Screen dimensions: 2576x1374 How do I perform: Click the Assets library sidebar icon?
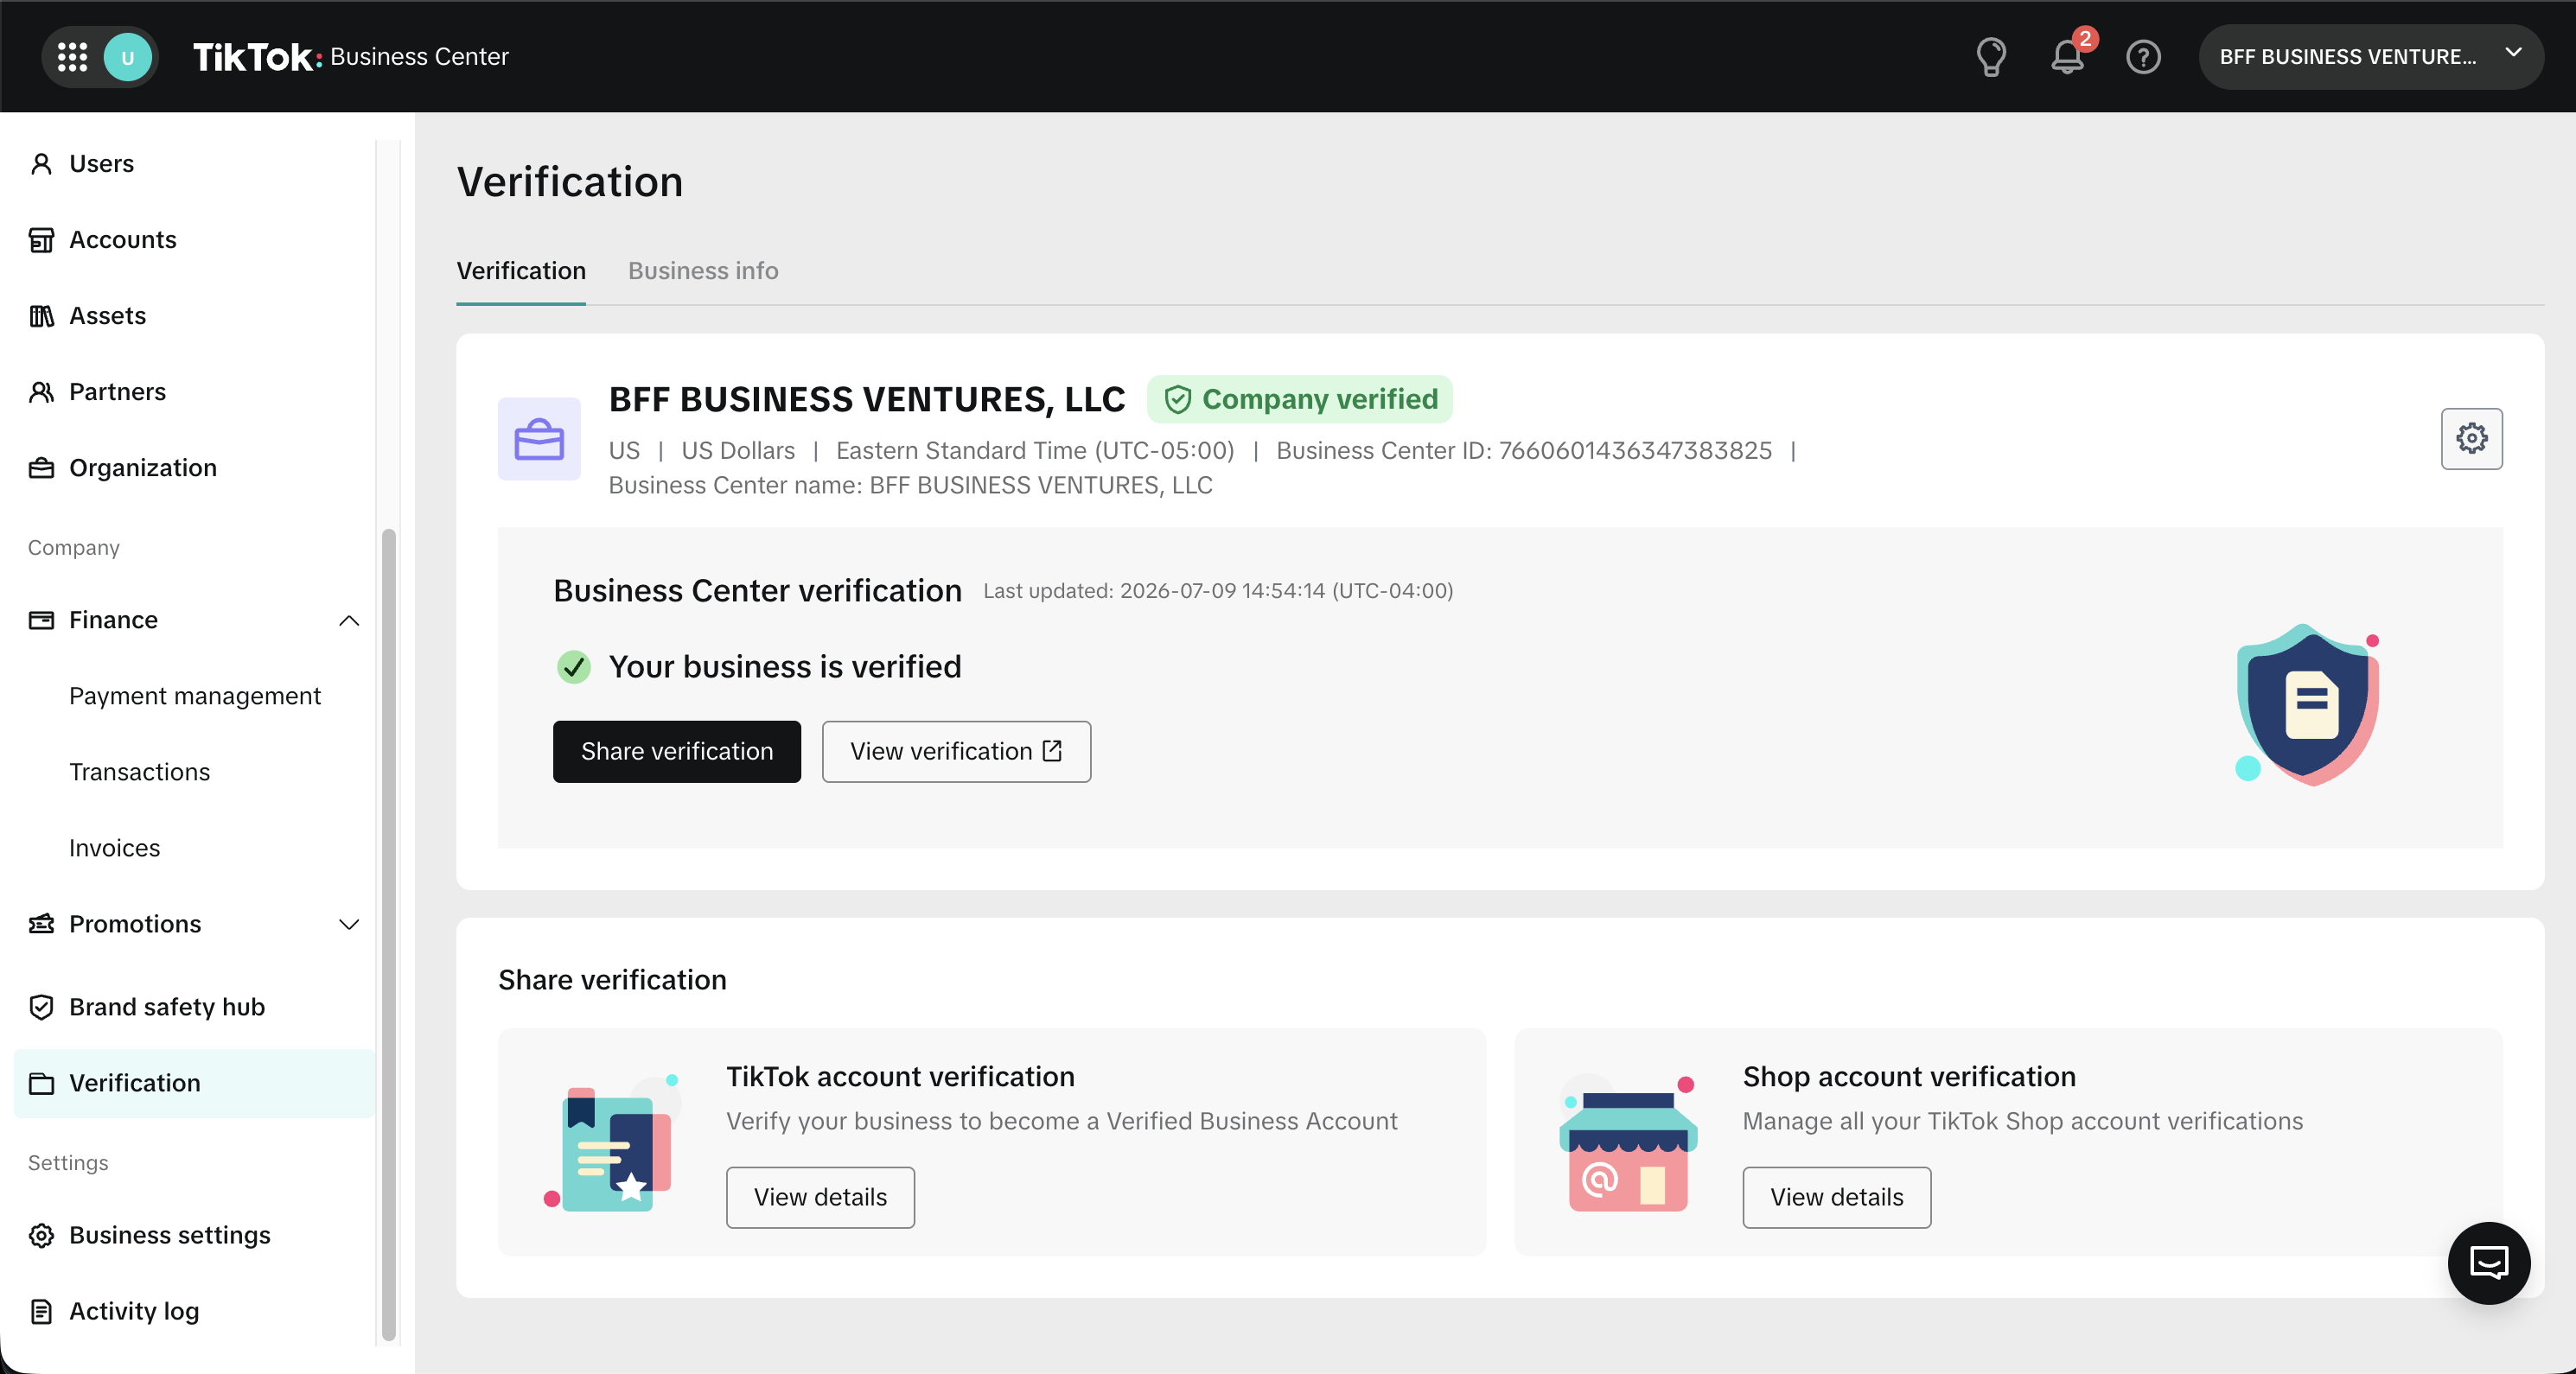[41, 316]
